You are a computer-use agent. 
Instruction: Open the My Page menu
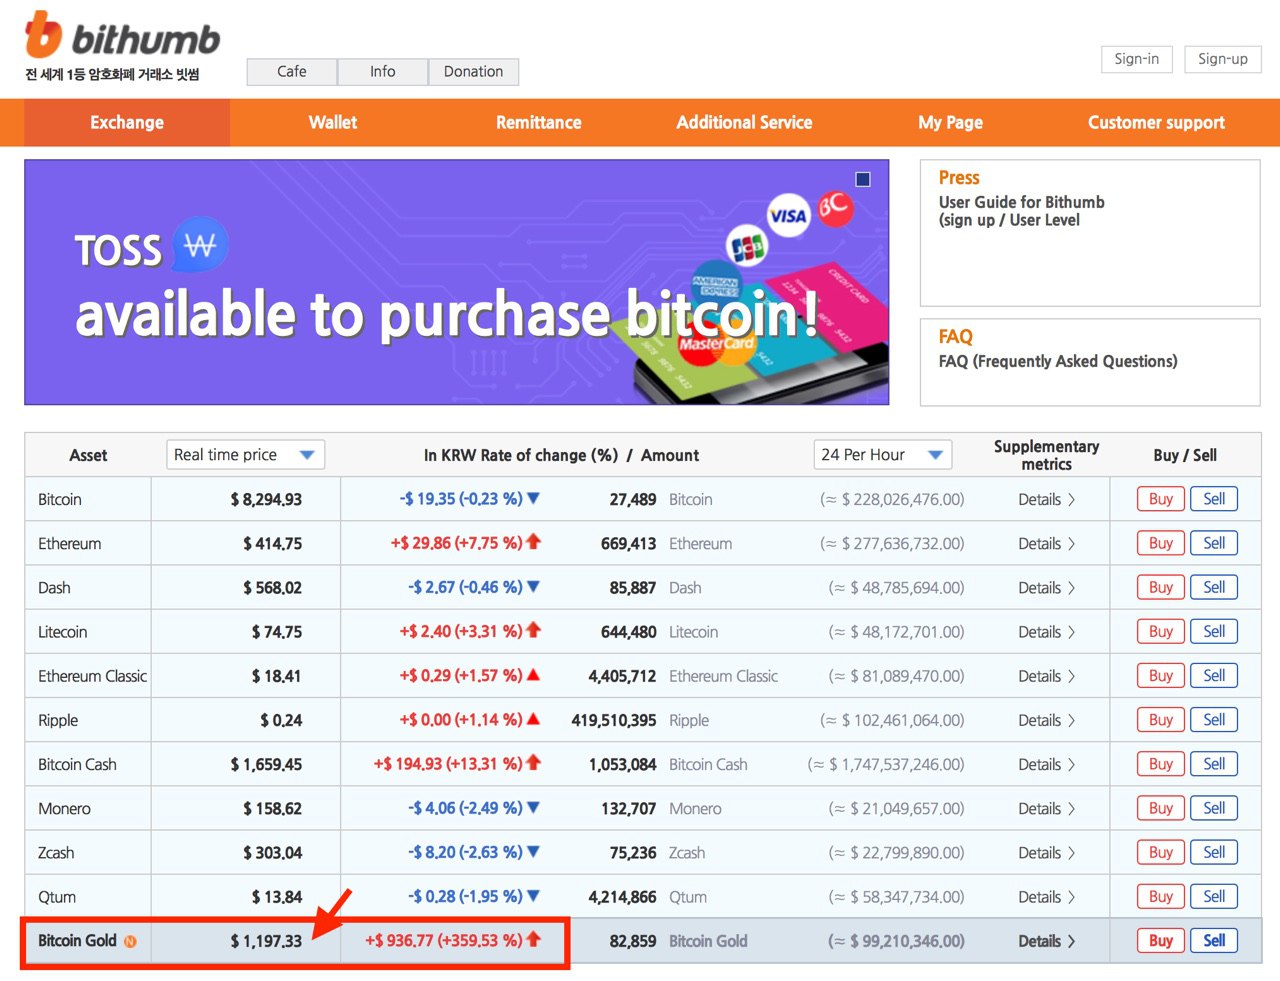click(951, 122)
